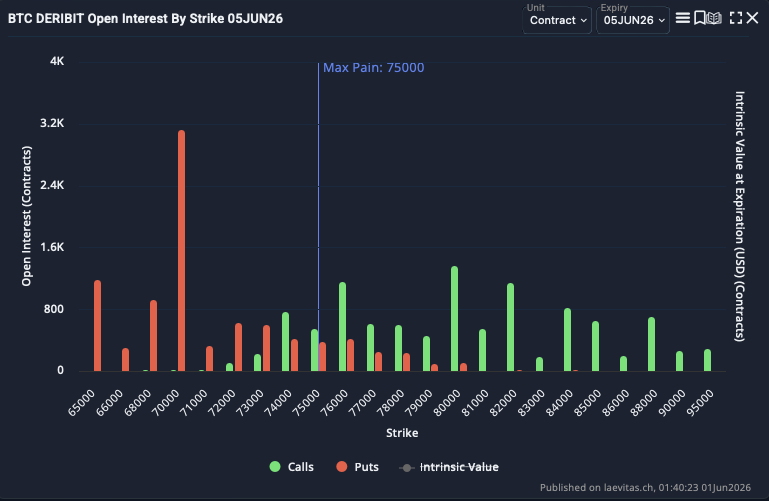Click the 95000 strike axis label
Viewport: 769px width, 501px height.
(x=699, y=403)
